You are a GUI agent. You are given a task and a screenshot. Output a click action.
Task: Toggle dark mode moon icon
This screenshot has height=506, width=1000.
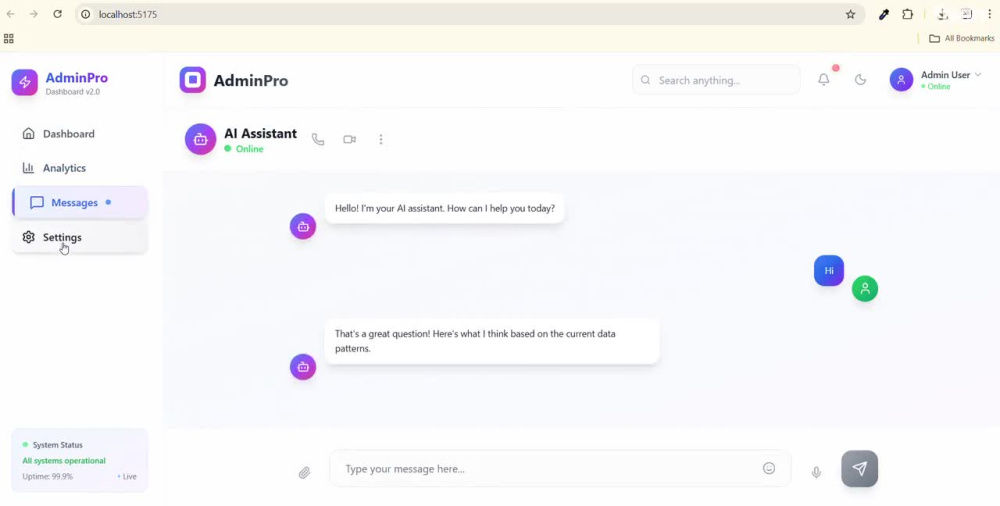pos(860,80)
